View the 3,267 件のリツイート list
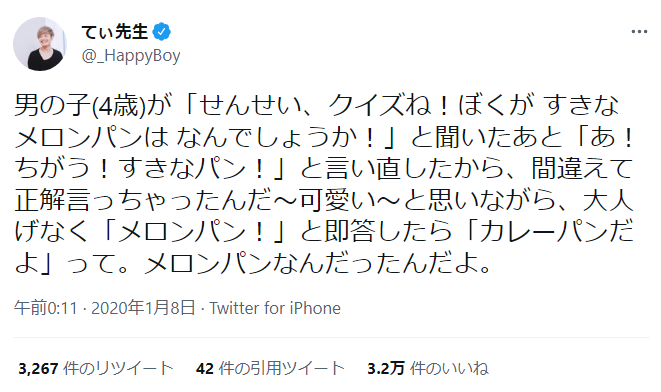The height and width of the screenshot is (392, 661). [96, 368]
